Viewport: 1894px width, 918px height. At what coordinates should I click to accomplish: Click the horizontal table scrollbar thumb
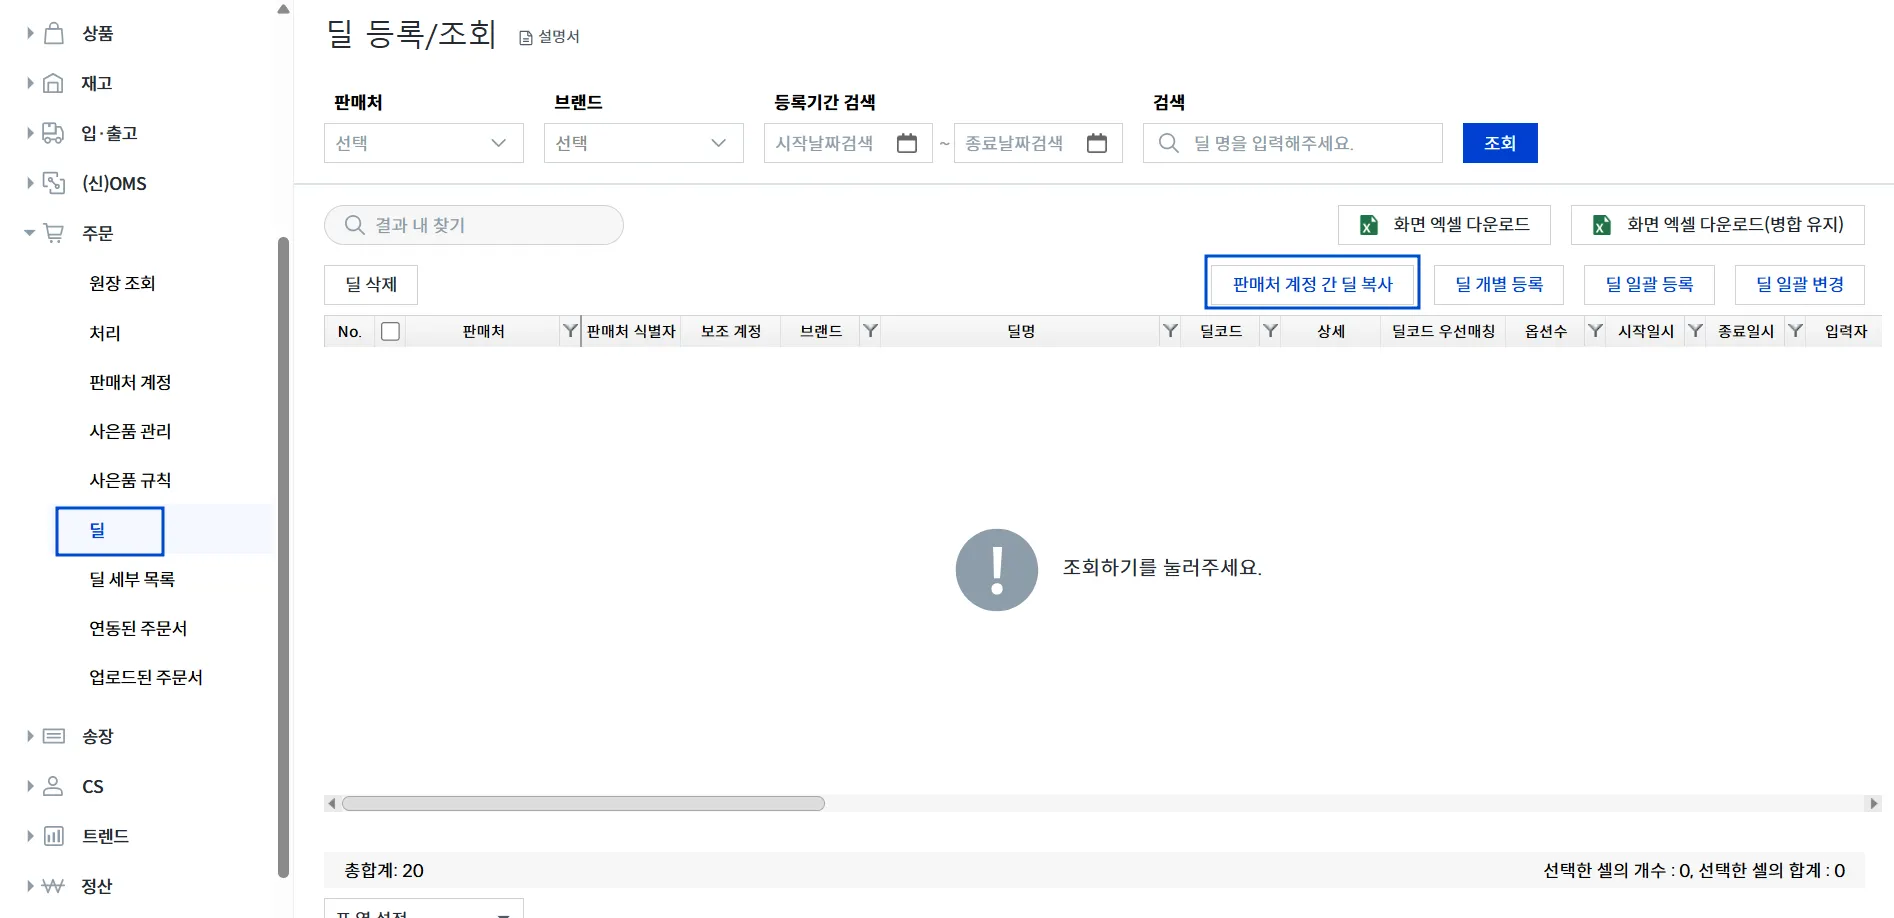coord(583,804)
